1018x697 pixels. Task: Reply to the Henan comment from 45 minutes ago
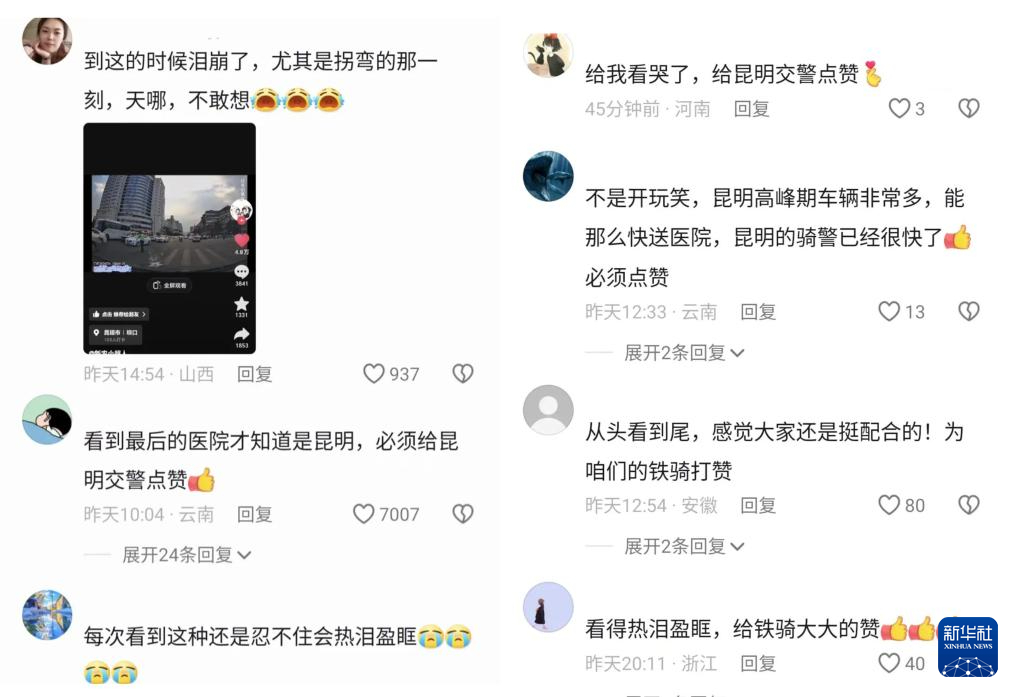pos(752,108)
